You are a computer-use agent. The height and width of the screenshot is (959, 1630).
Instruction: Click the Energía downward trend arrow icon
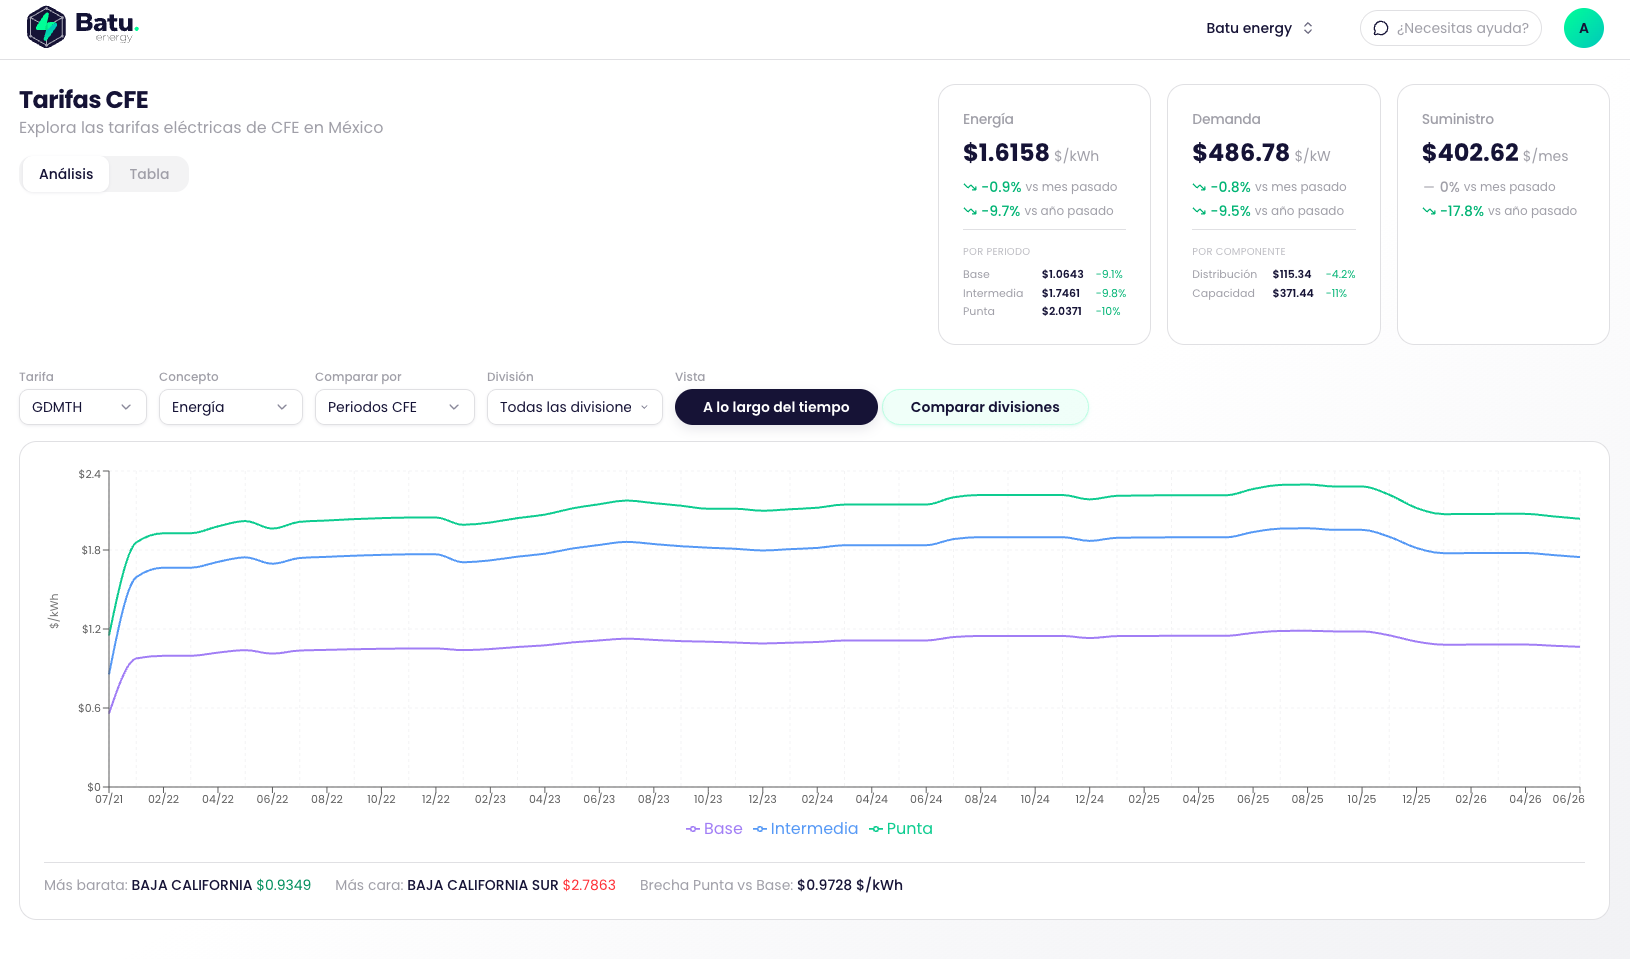tap(970, 187)
